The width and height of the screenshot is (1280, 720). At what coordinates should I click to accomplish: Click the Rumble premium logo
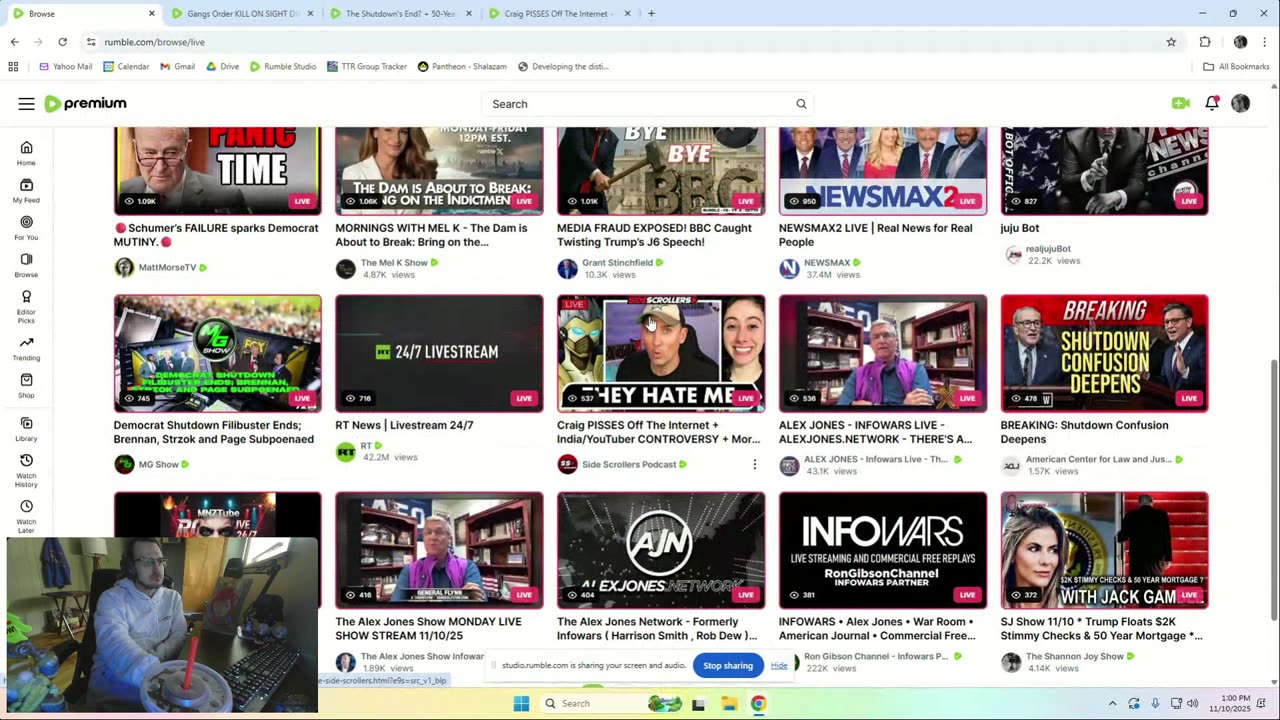(85, 104)
